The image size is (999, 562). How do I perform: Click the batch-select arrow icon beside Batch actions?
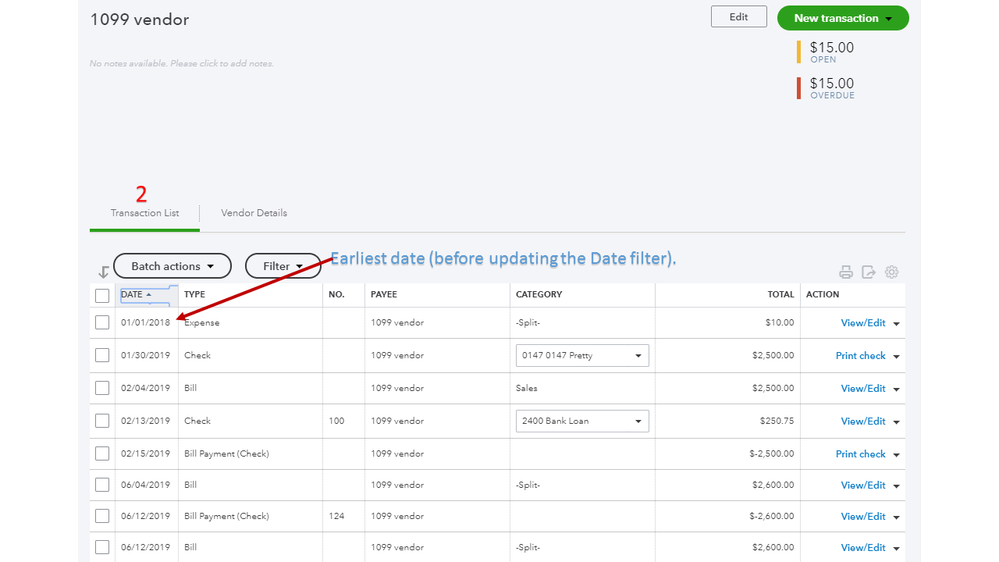[x=103, y=272]
